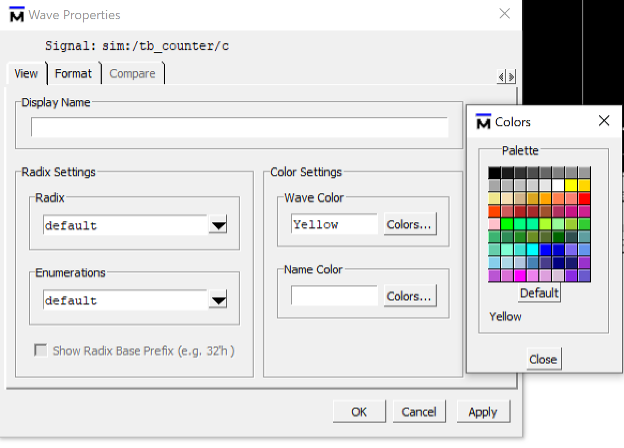Focus the Display Name text field
Viewport: 624px width, 448px height.
240,127
